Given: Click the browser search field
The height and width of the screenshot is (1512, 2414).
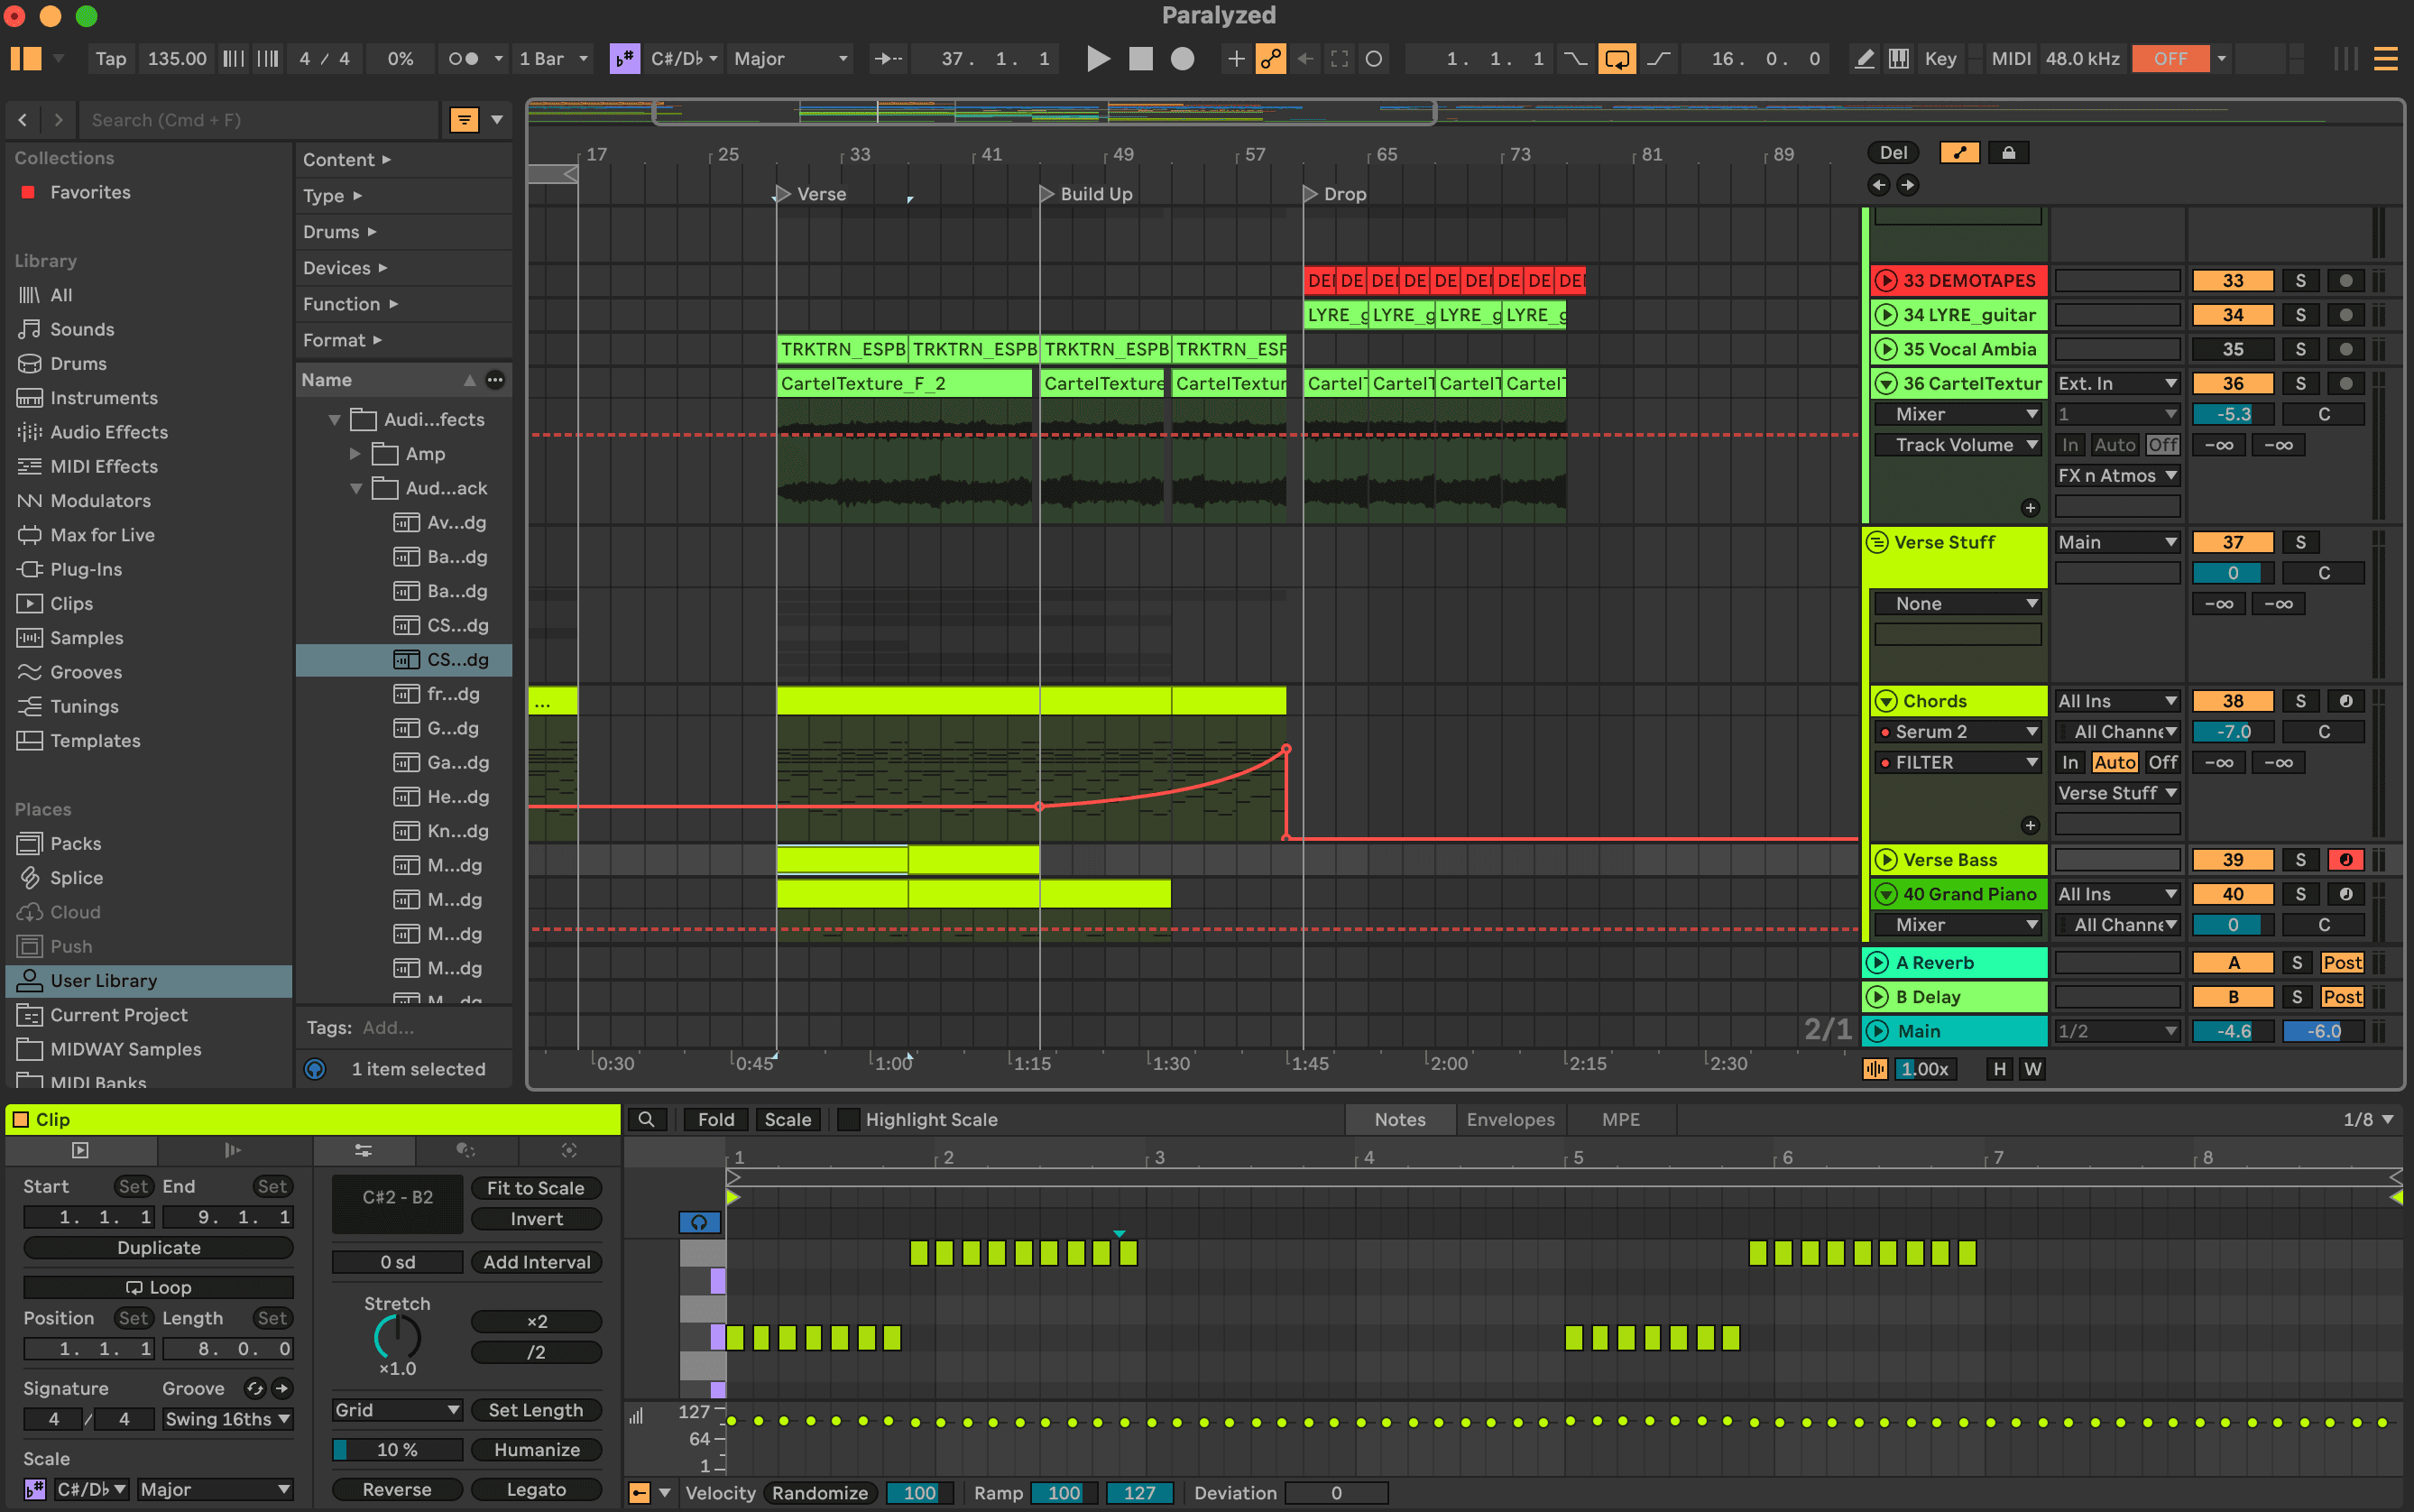Looking at the screenshot, I should 258,120.
